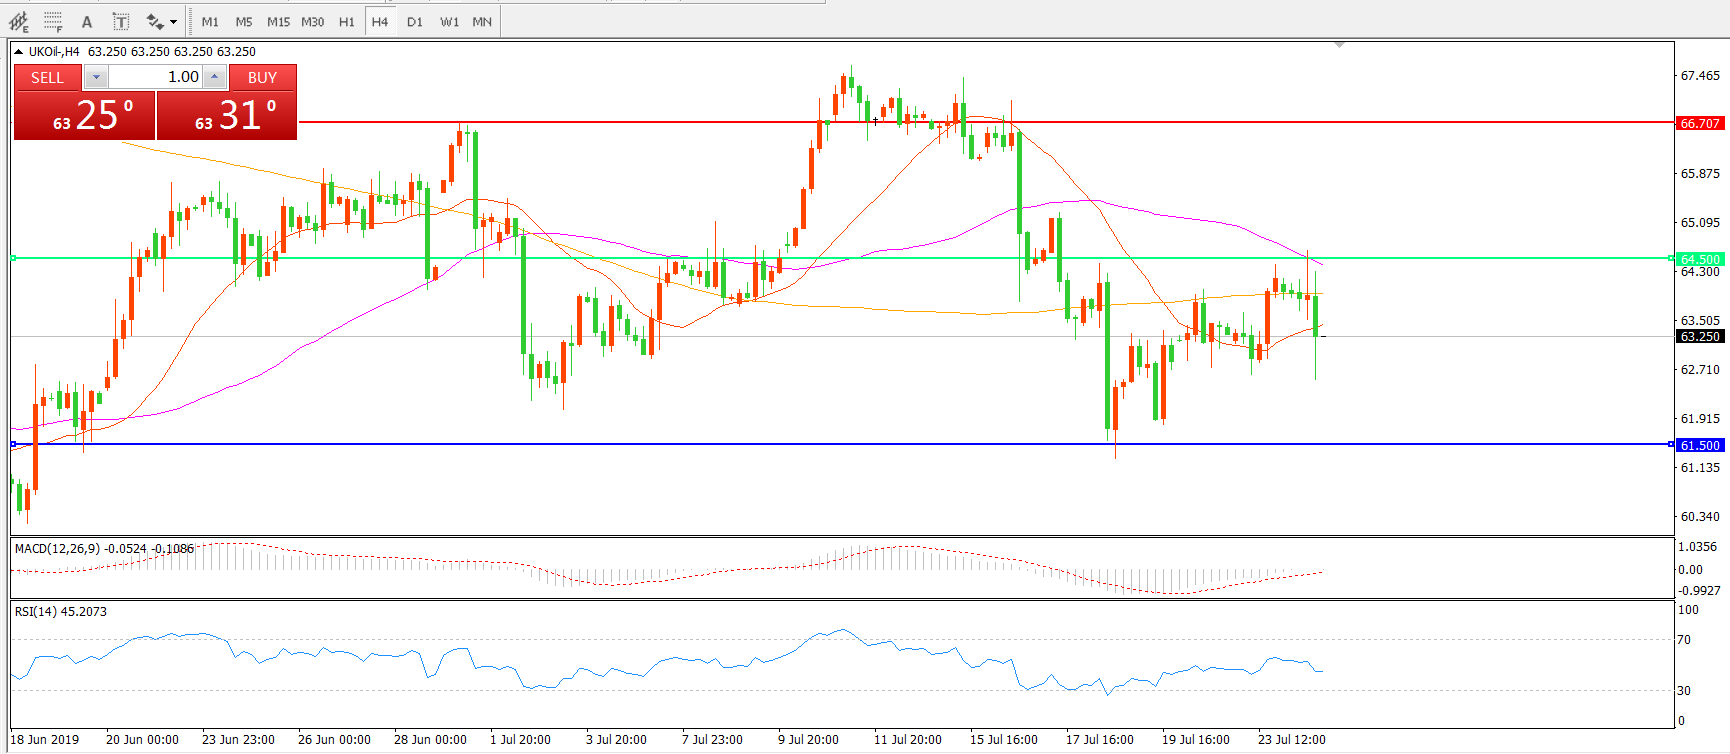Increase lot volume with up arrow
The height and width of the screenshot is (754, 1730).
click(x=214, y=77)
